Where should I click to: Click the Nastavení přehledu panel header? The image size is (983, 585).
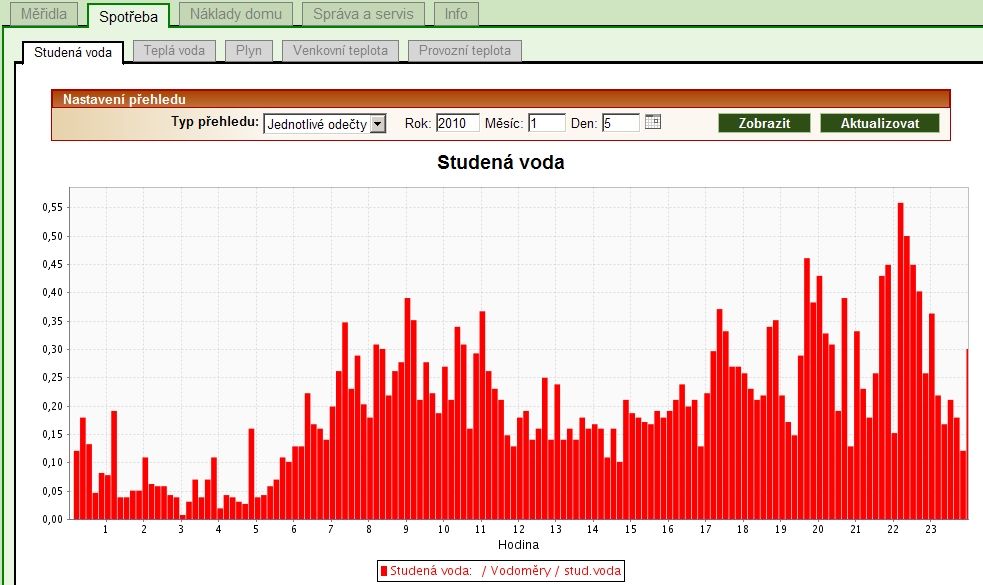click(x=500, y=99)
